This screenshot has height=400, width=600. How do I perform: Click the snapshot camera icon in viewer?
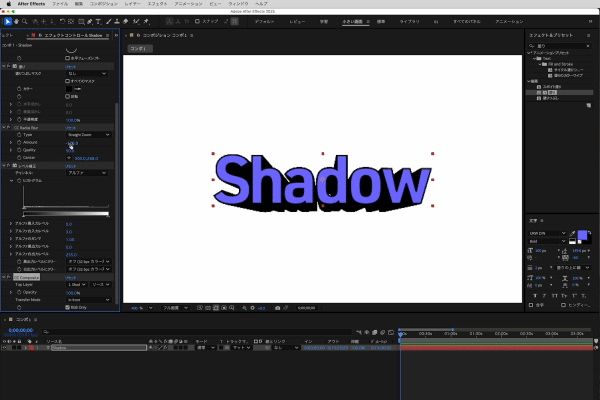click(x=277, y=308)
